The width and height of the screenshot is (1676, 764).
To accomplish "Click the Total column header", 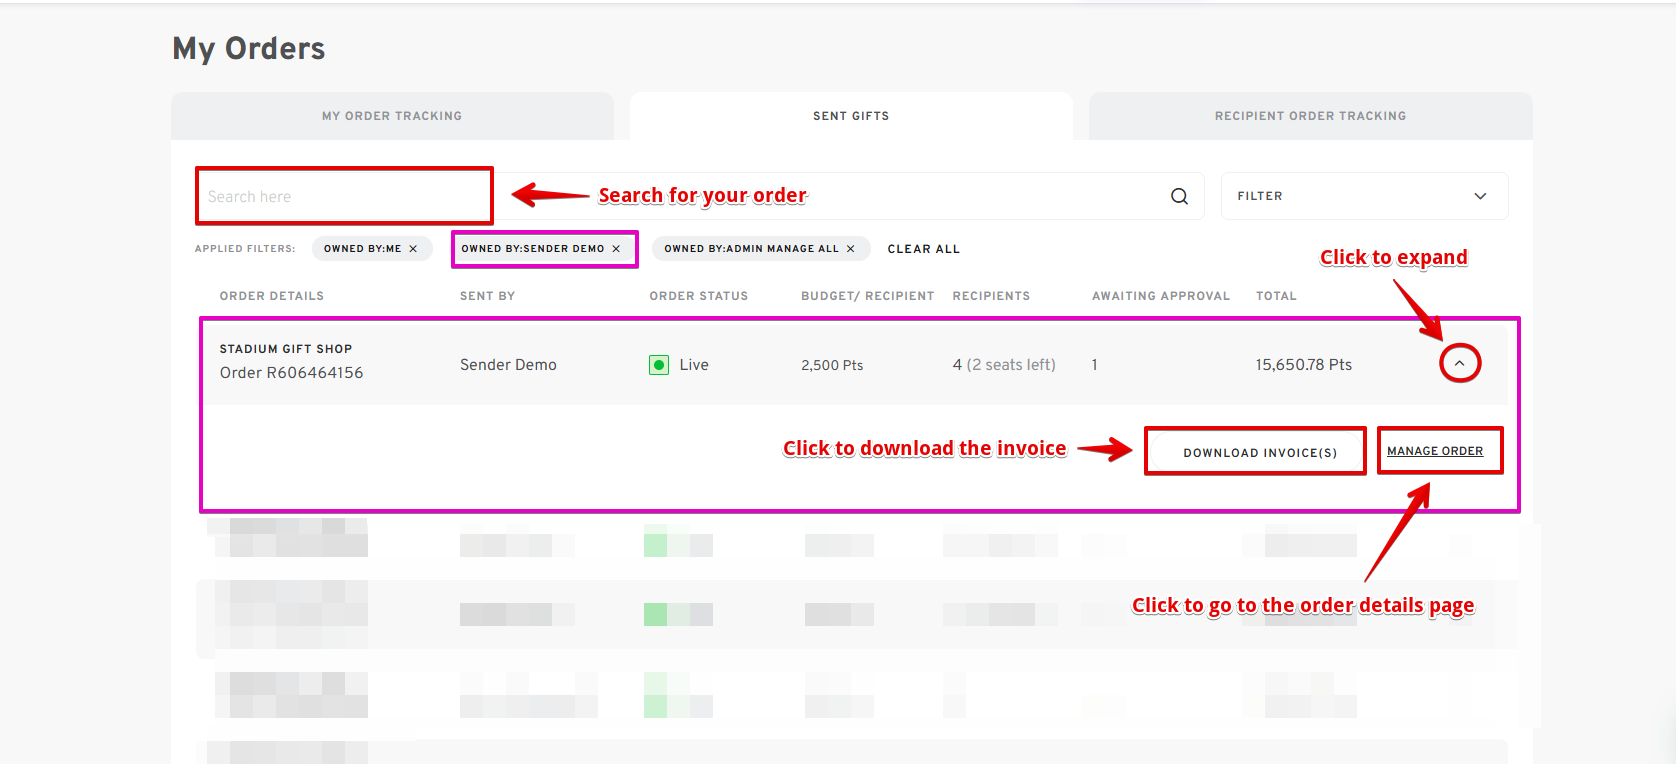I will (x=1276, y=296).
